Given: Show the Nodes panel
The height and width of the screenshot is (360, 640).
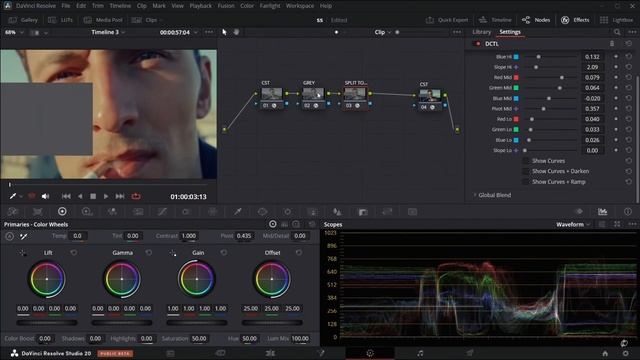Looking at the screenshot, I should click(536, 20).
